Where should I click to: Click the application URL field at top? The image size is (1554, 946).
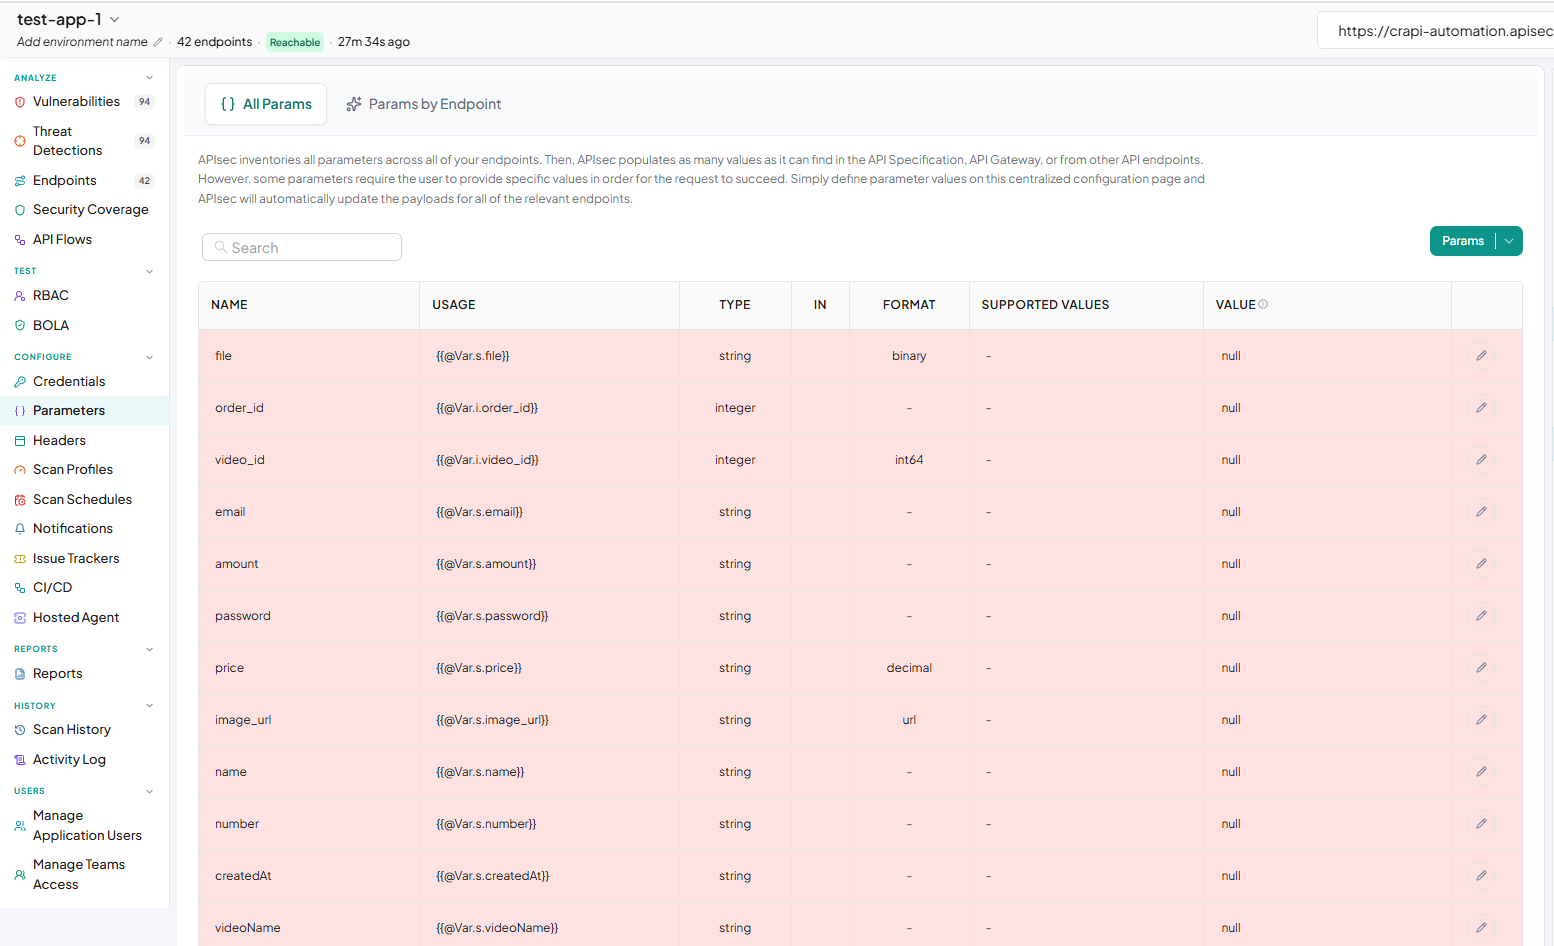tap(1436, 31)
